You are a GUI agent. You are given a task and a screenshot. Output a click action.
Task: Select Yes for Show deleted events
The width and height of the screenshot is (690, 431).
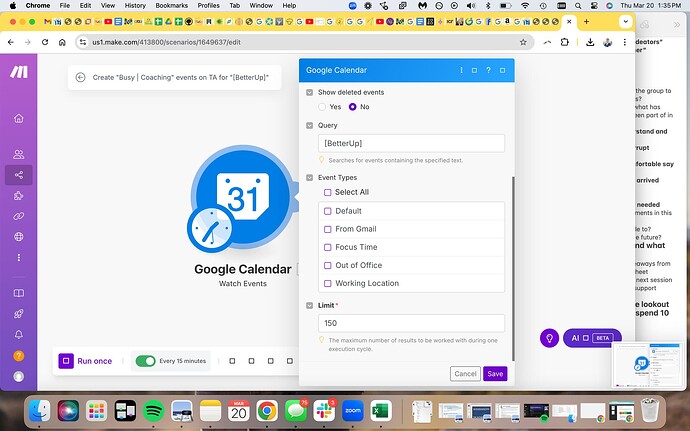pos(322,107)
